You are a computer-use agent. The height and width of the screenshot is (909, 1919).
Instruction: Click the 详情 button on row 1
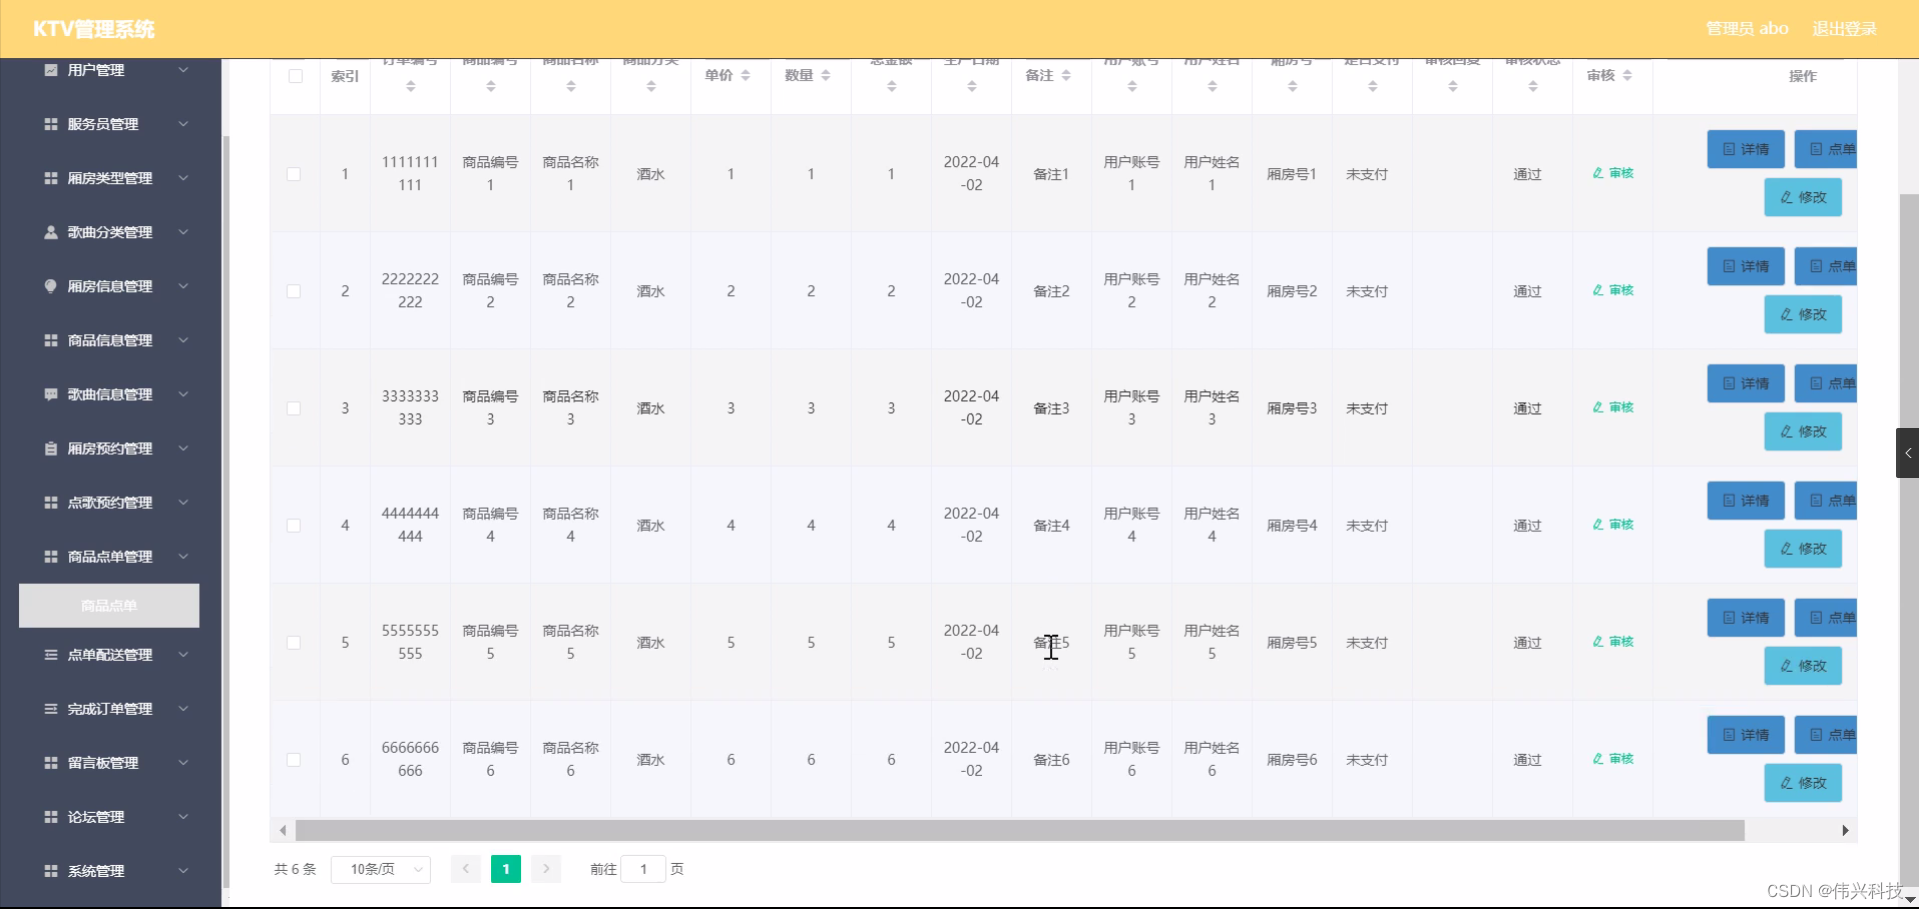[1744, 148]
